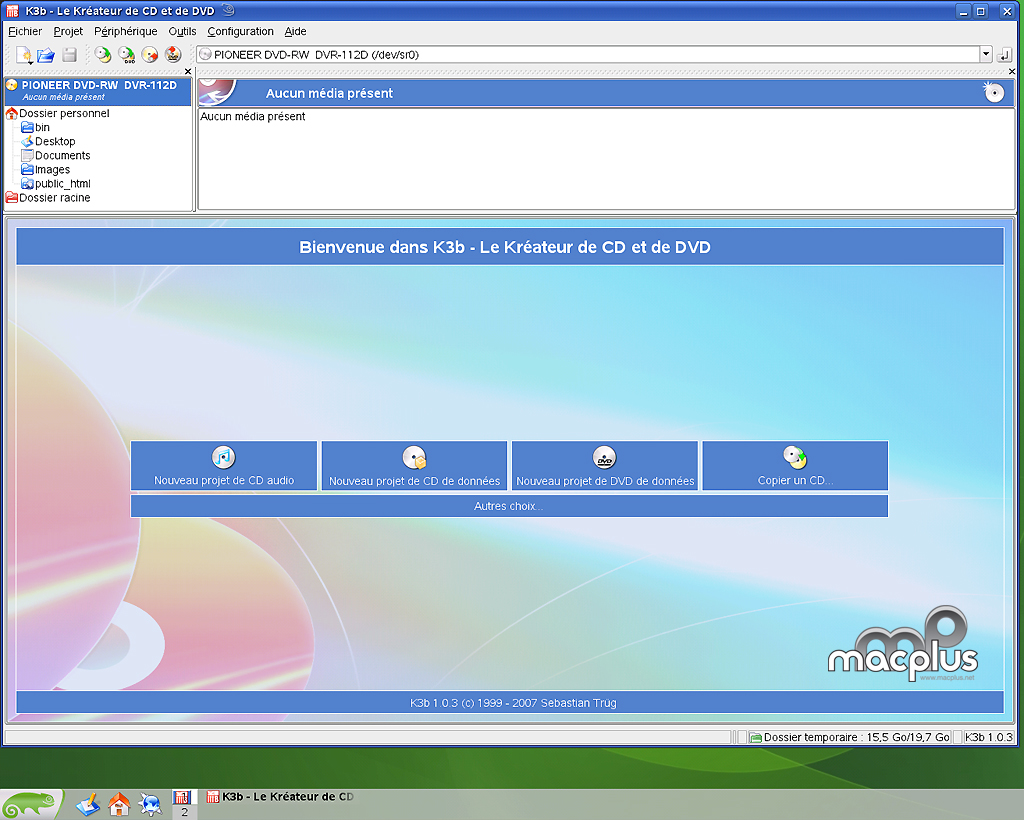Image resolution: width=1024 pixels, height=820 pixels.
Task: Select the PIONEER DVD-RW DVR-112D device in the tree
Action: (x=98, y=91)
